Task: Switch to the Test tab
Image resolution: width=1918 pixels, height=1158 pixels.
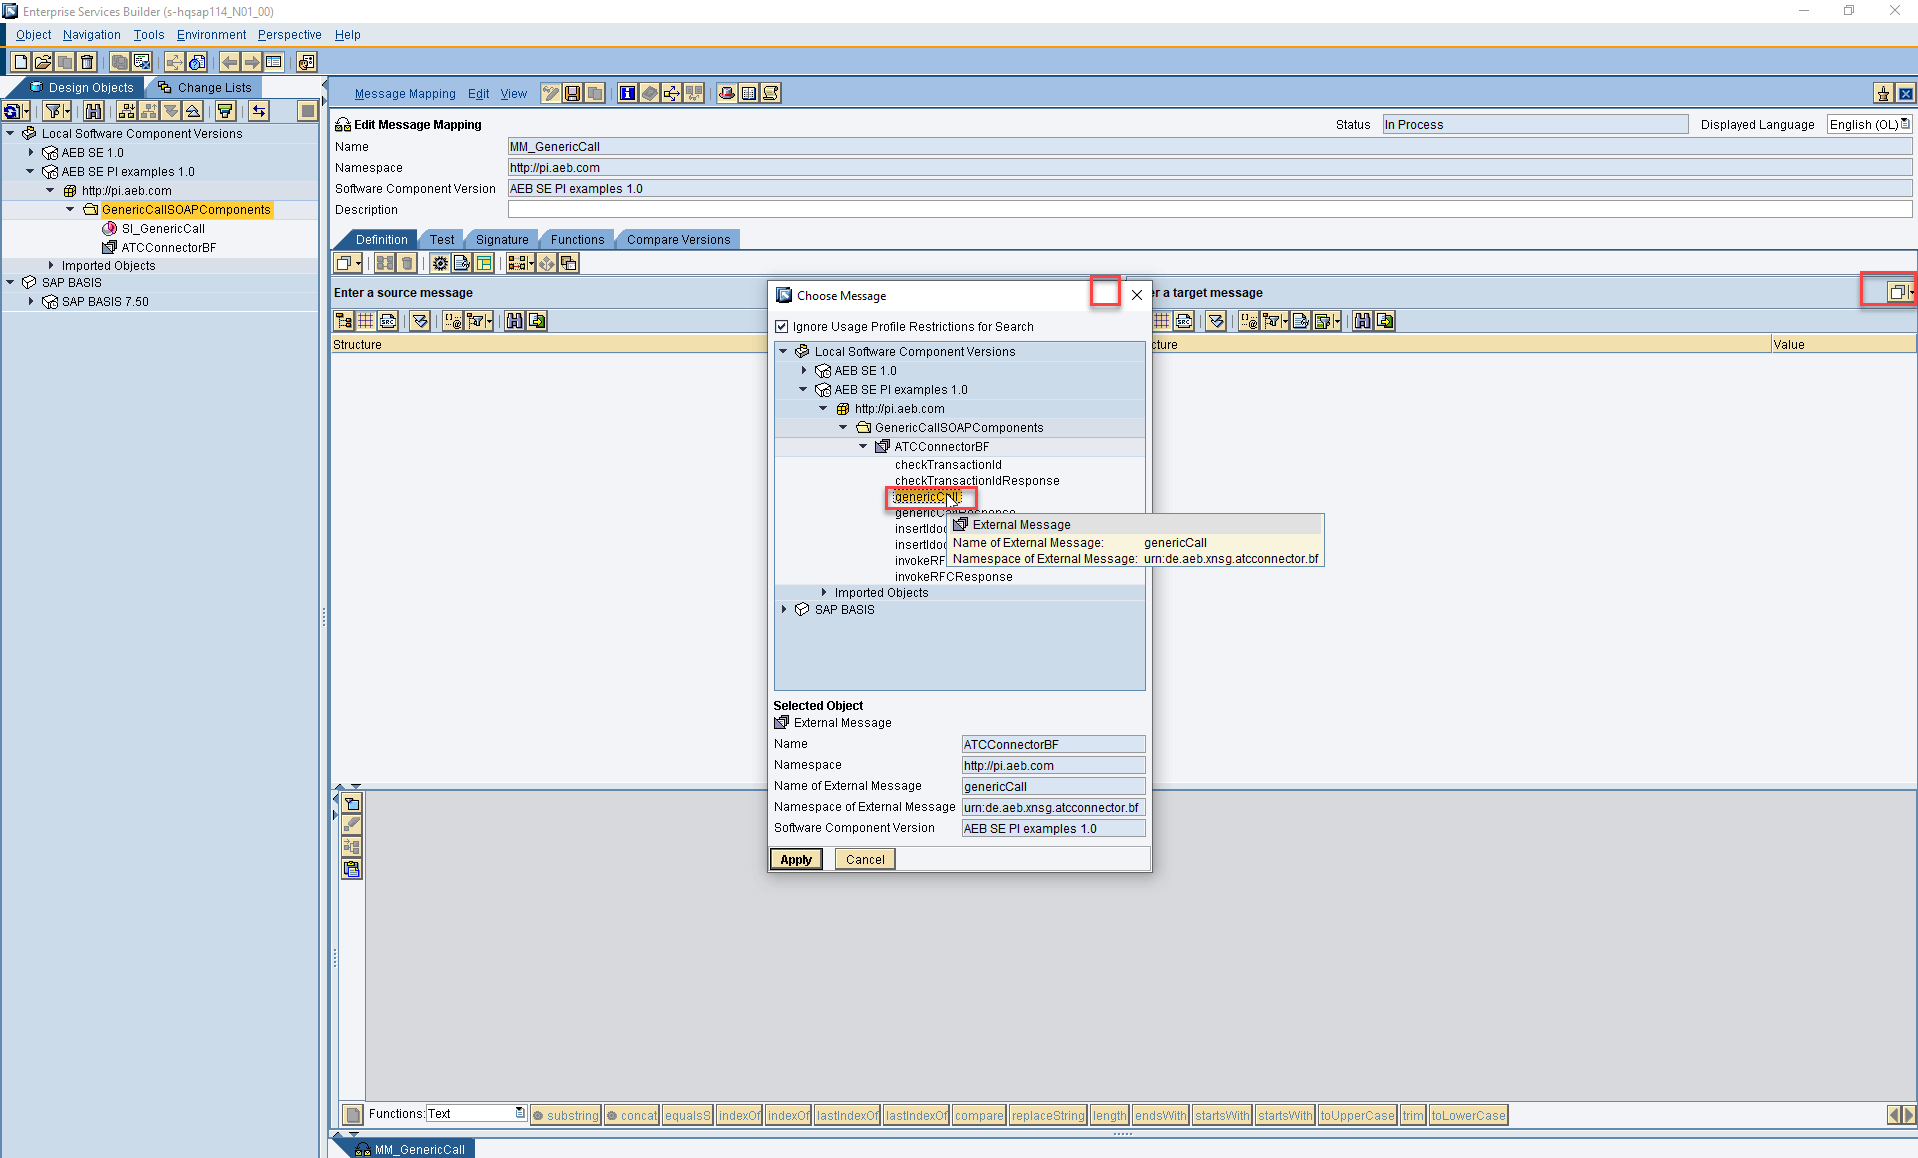Action: 441,239
